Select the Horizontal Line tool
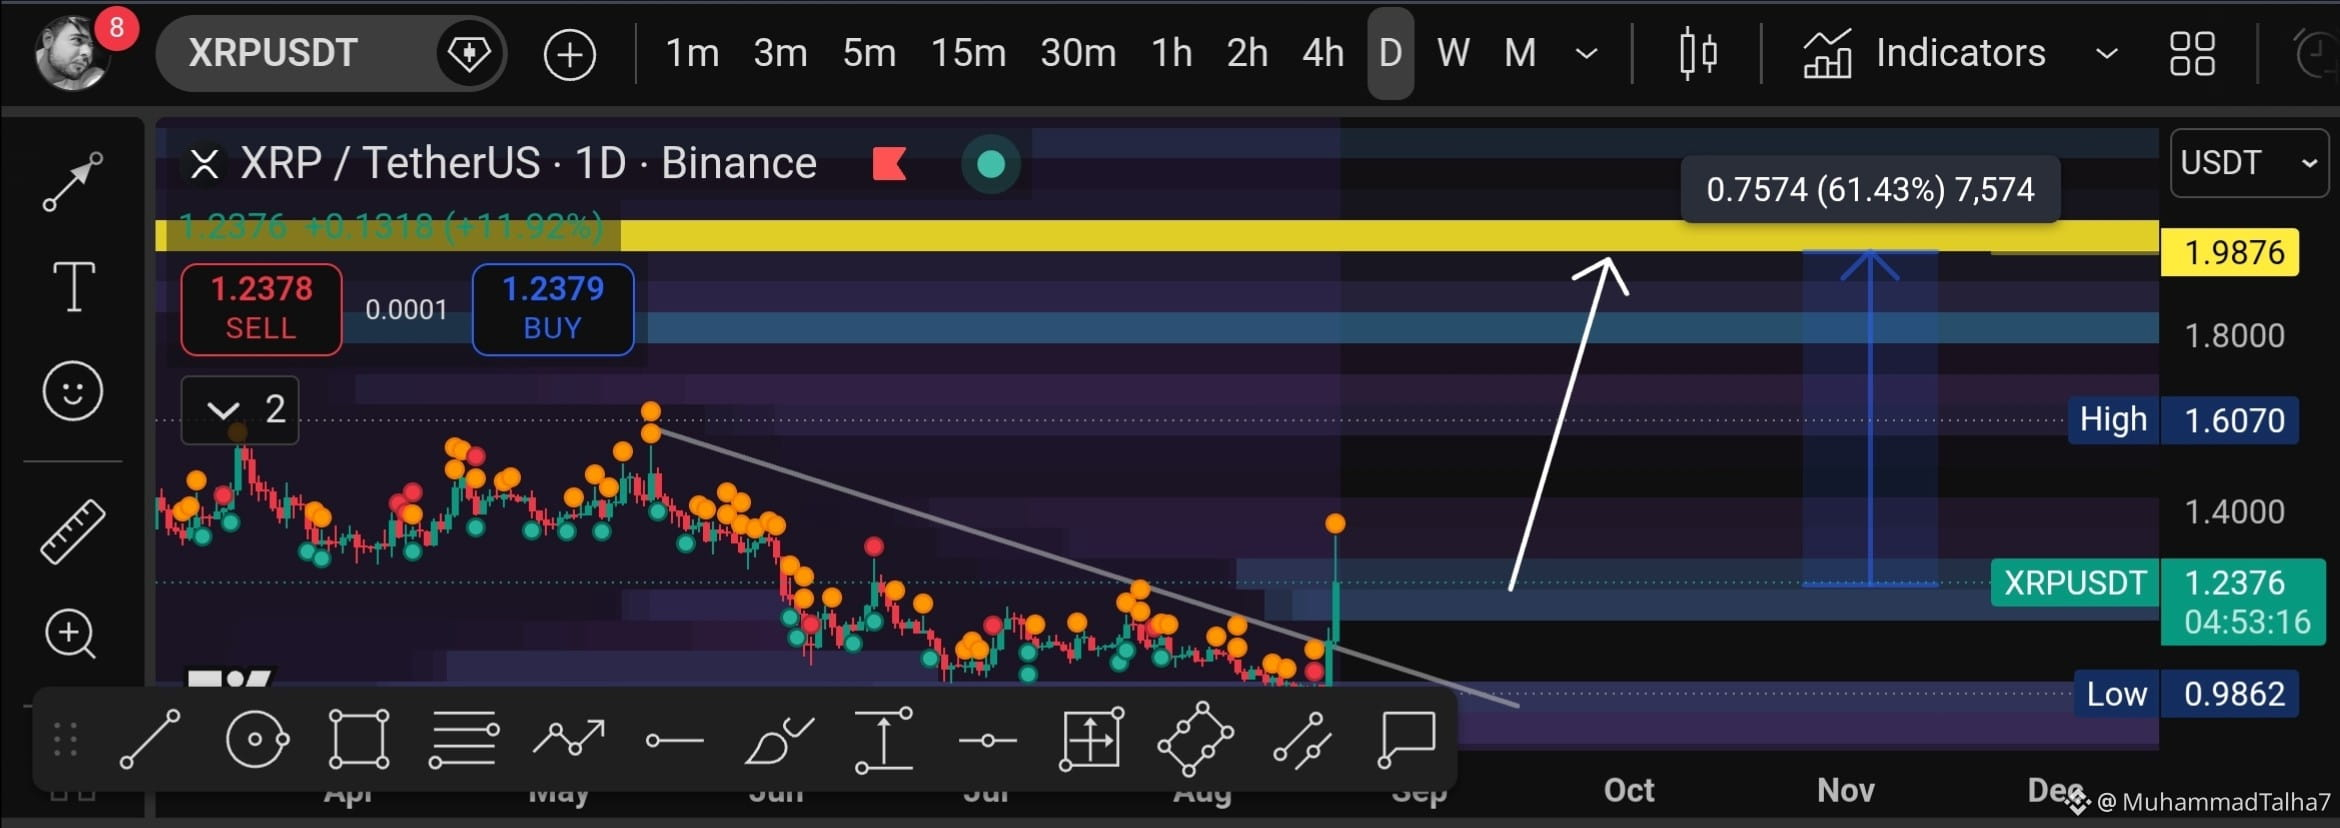 point(988,741)
